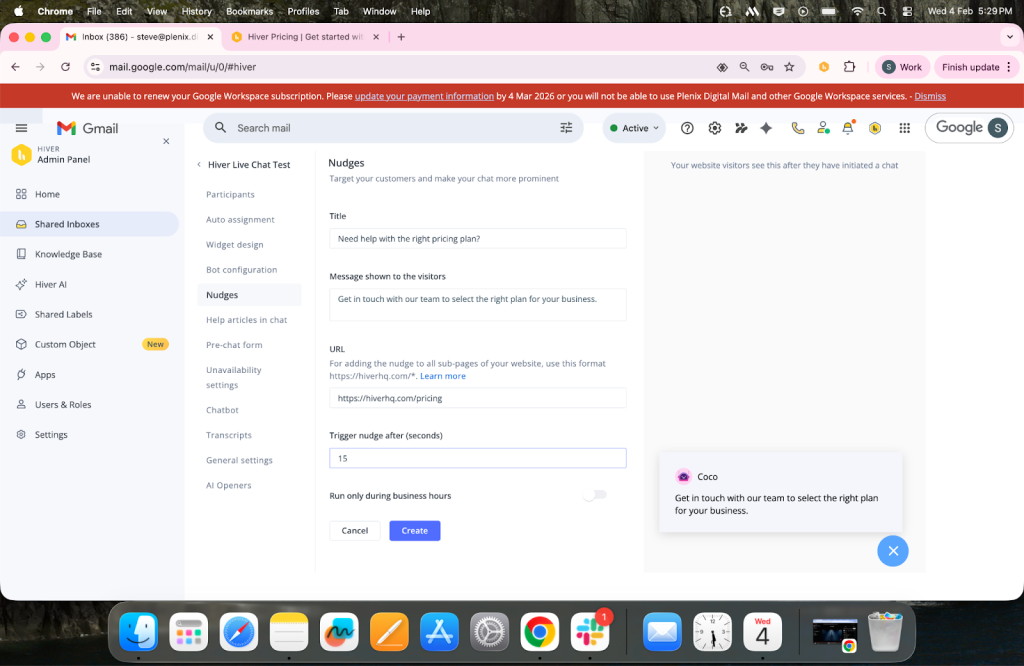Click the Gmail help question mark icon
Viewport: 1024px width, 666px height.
pos(687,128)
